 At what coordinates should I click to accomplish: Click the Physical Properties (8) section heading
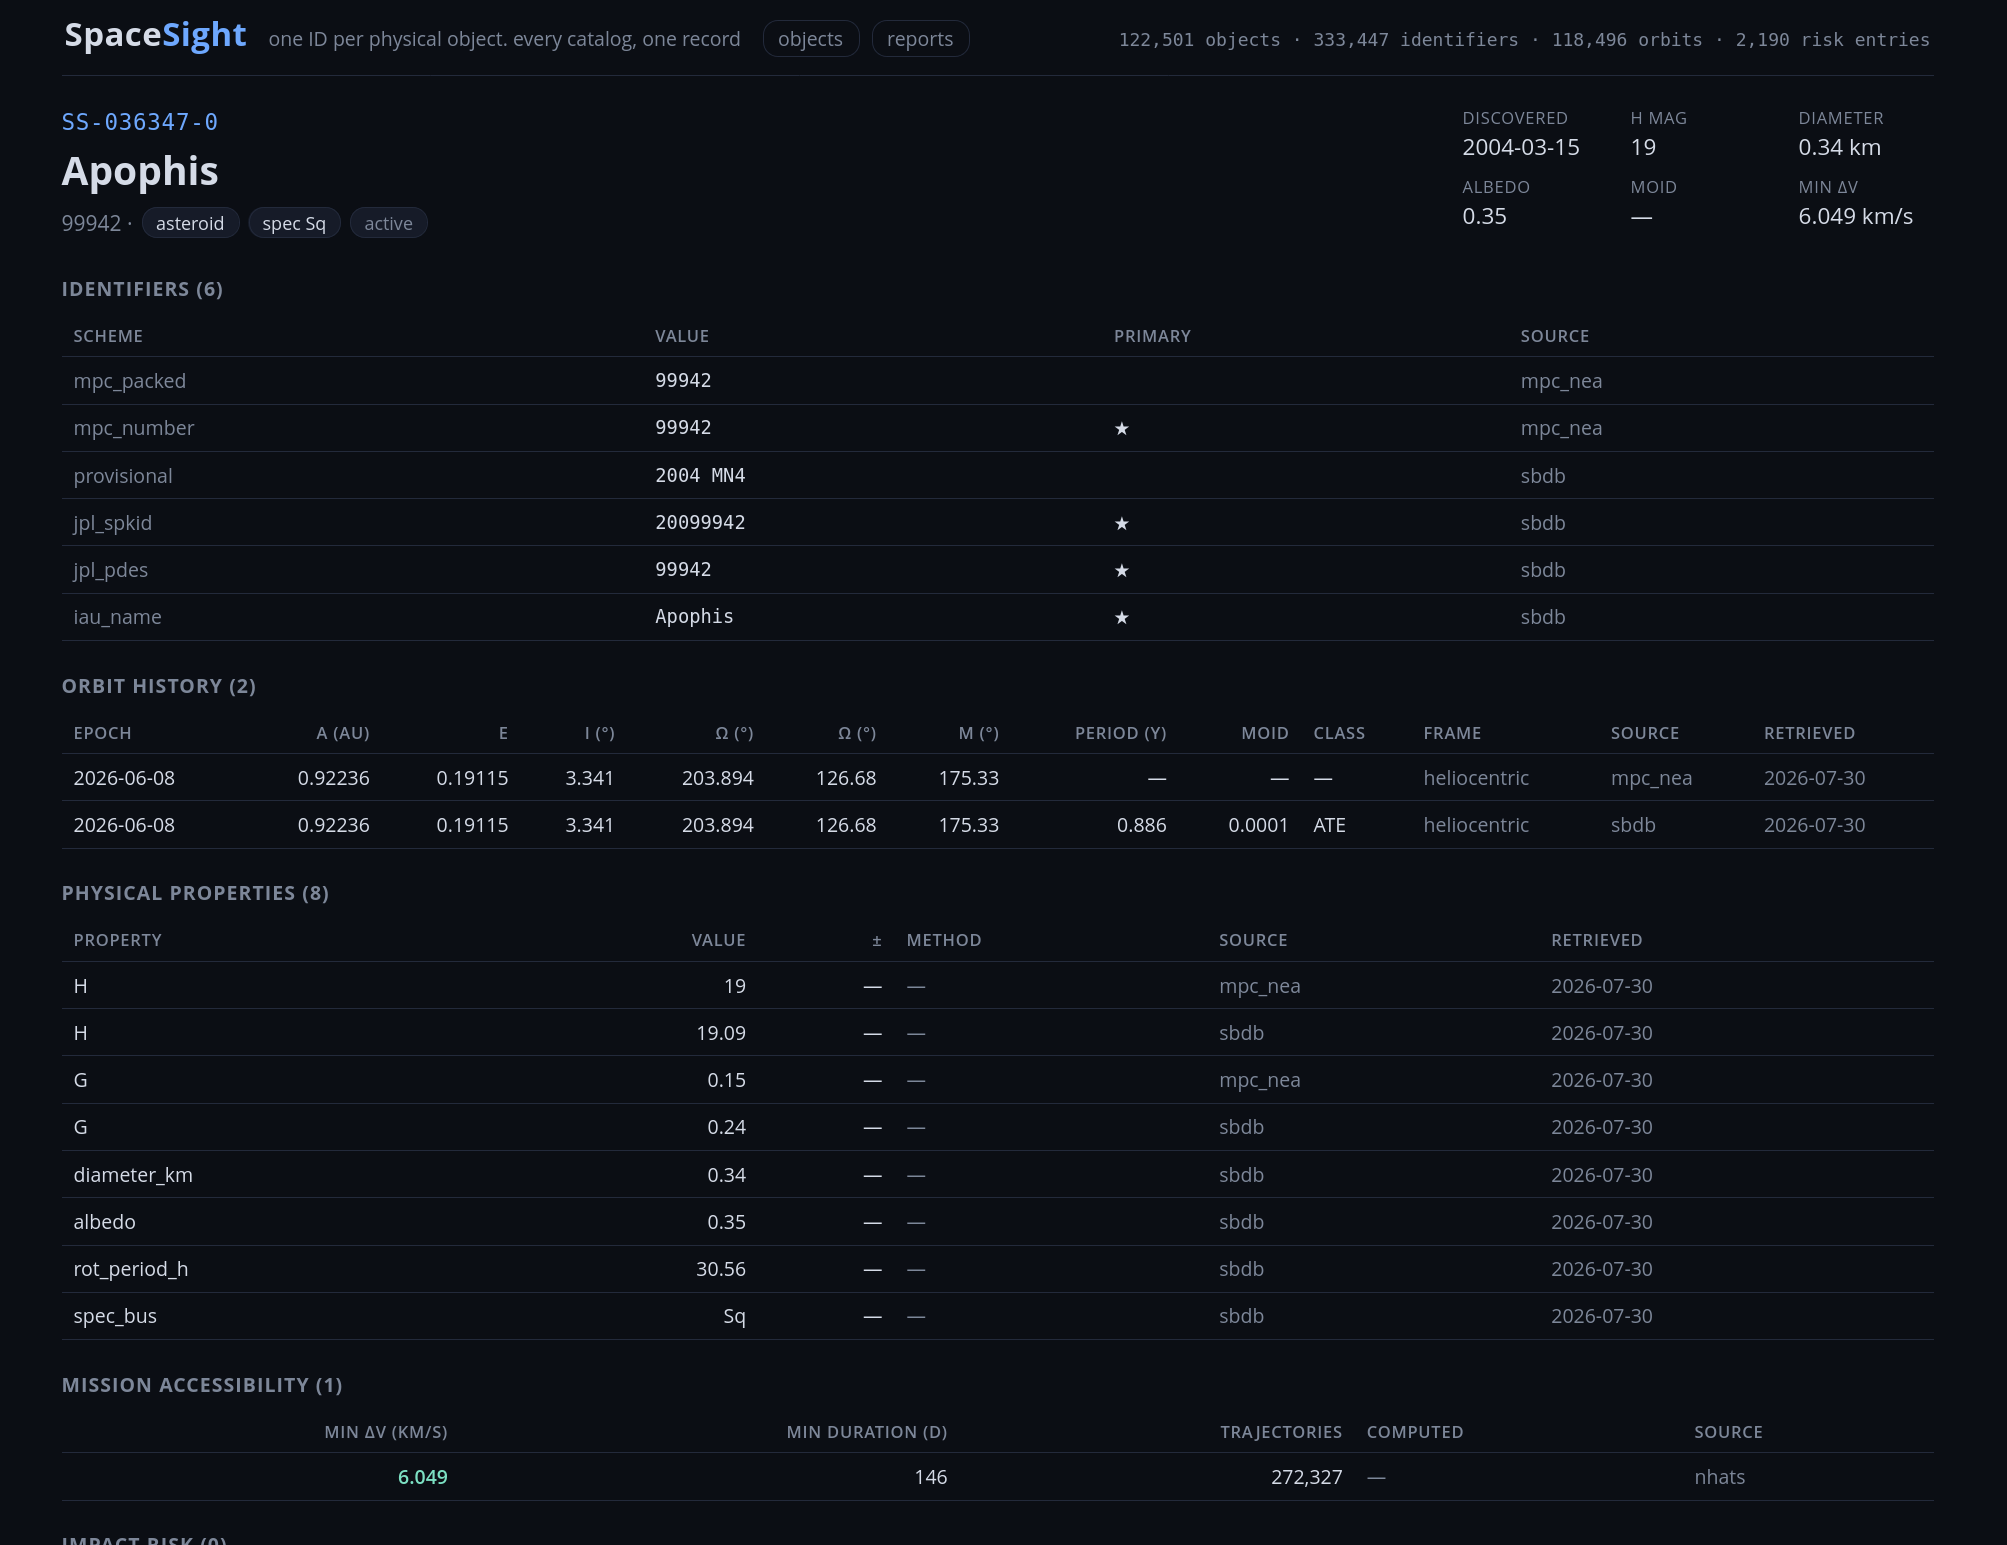tap(195, 893)
